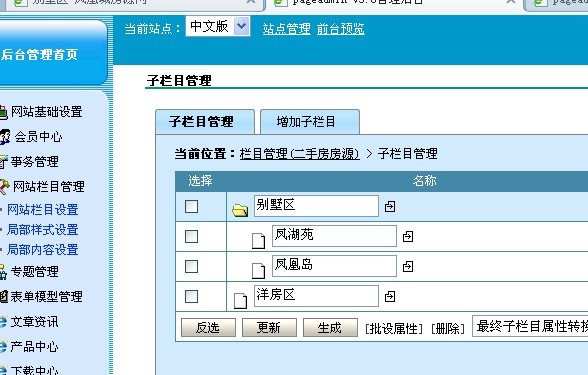The width and height of the screenshot is (588, 375).
Task: Tick the checkbox for 洋房区 row
Action: click(192, 297)
